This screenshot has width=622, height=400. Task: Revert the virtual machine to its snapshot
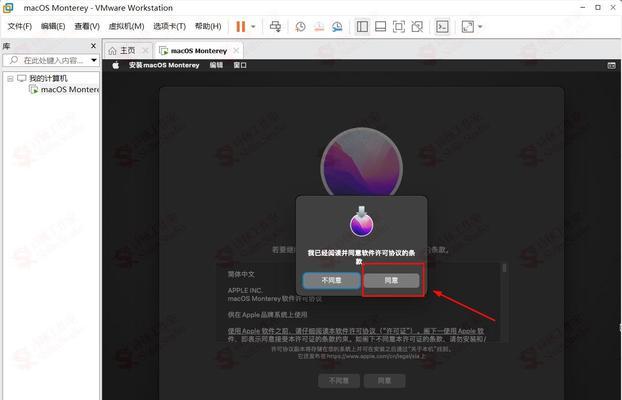[x=319, y=27]
